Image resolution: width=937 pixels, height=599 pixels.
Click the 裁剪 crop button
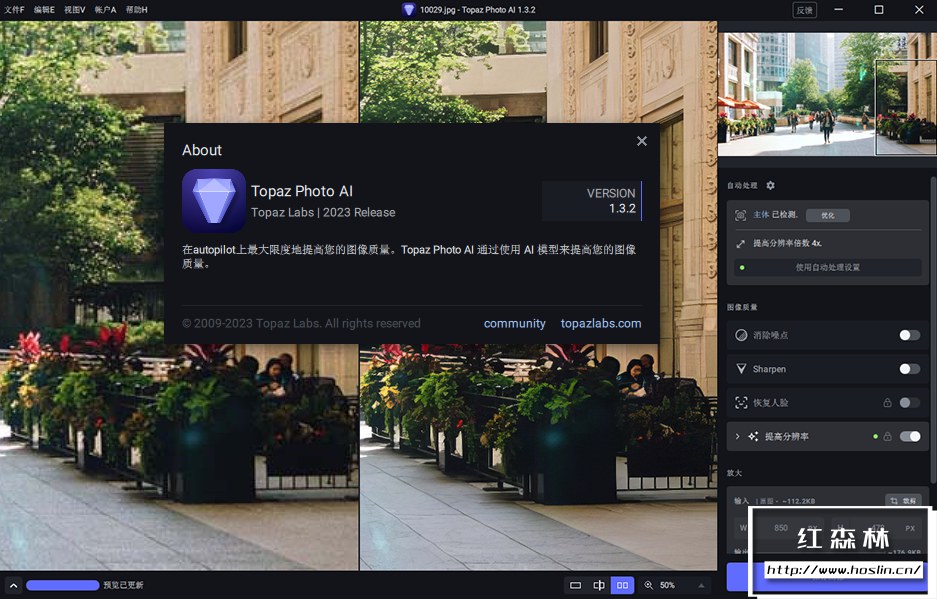tap(903, 500)
